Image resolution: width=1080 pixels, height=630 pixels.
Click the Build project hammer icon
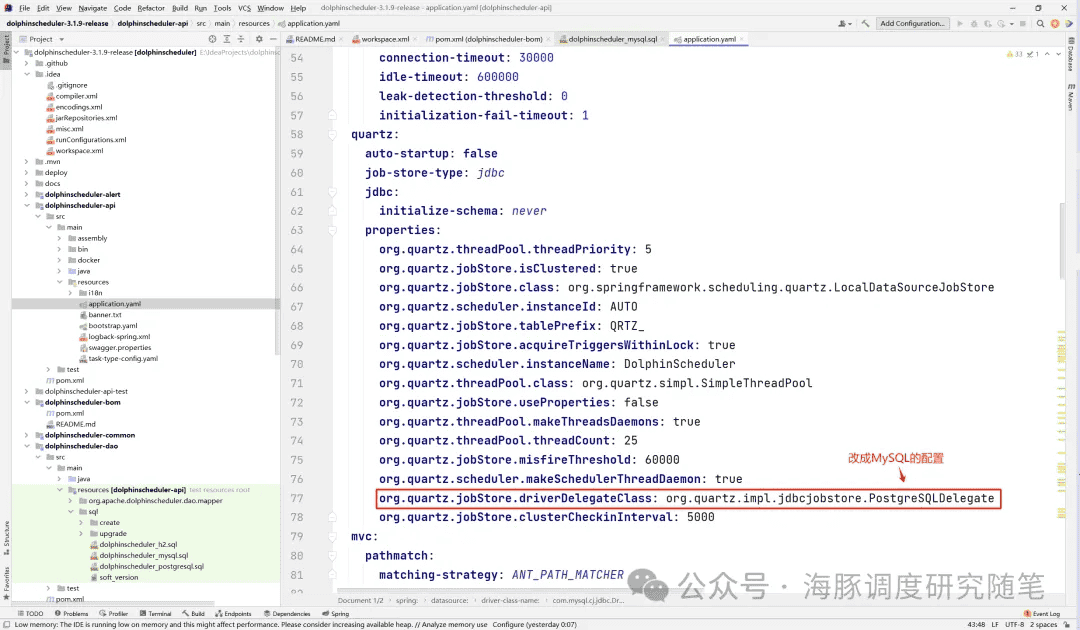(x=865, y=23)
